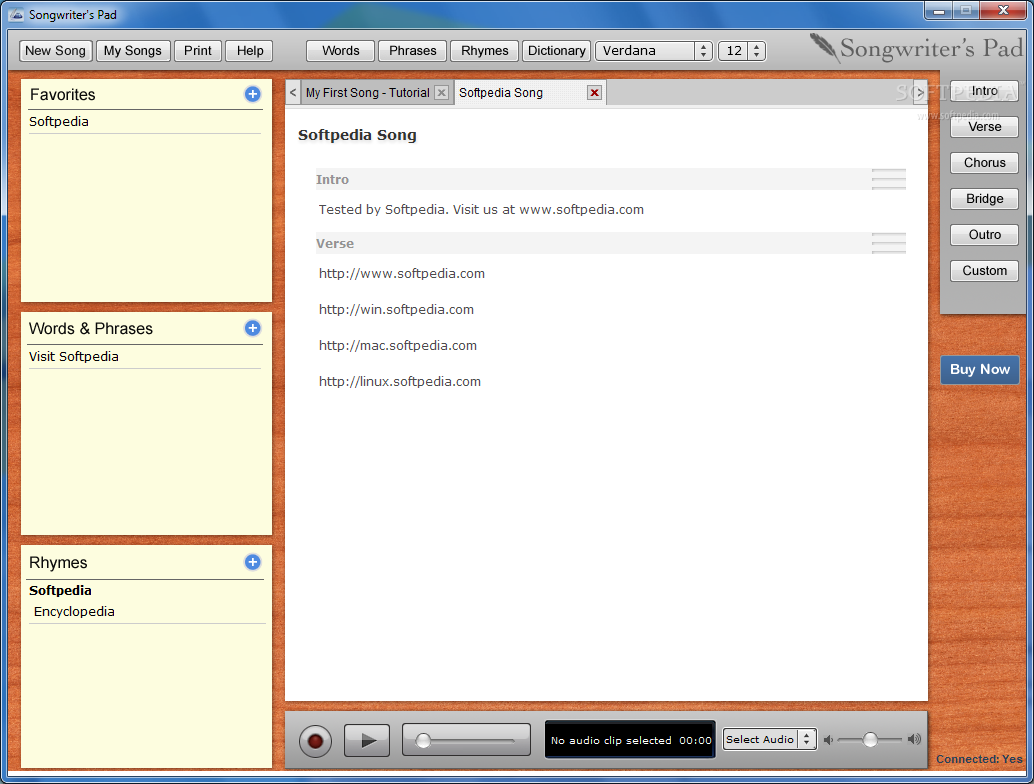Open the Phrases lookup
The height and width of the screenshot is (784, 1034).
point(413,51)
